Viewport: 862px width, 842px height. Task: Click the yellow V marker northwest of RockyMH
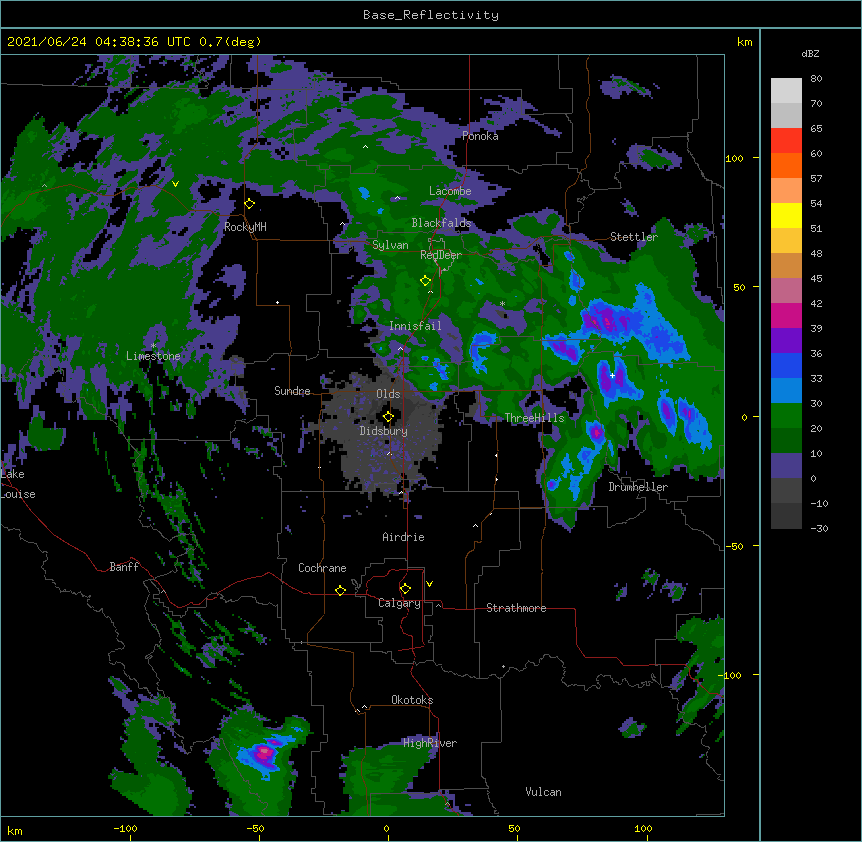tap(175, 184)
